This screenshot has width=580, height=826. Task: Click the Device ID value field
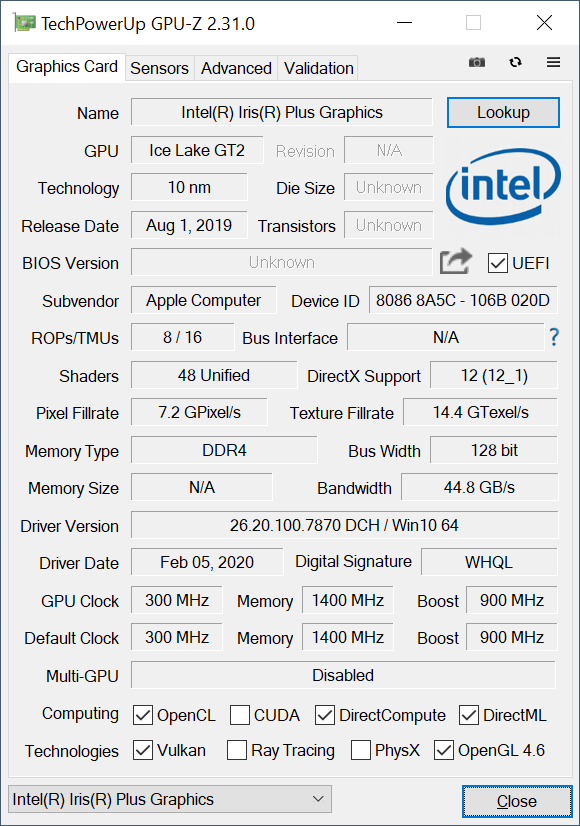pos(463,300)
